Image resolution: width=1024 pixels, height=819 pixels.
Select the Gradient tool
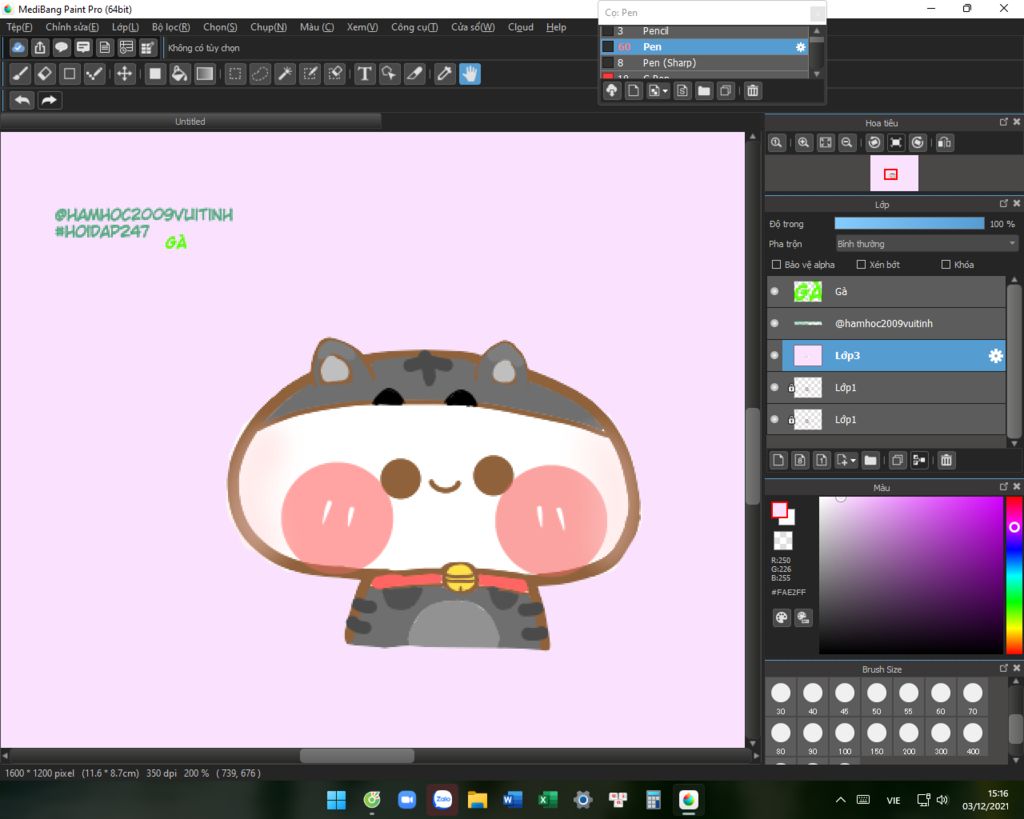coord(204,74)
